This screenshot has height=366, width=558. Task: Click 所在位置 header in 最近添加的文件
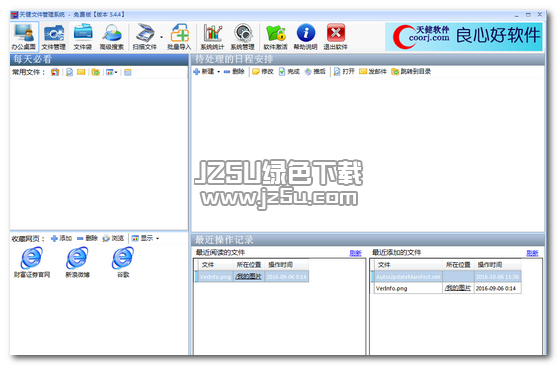click(x=458, y=265)
